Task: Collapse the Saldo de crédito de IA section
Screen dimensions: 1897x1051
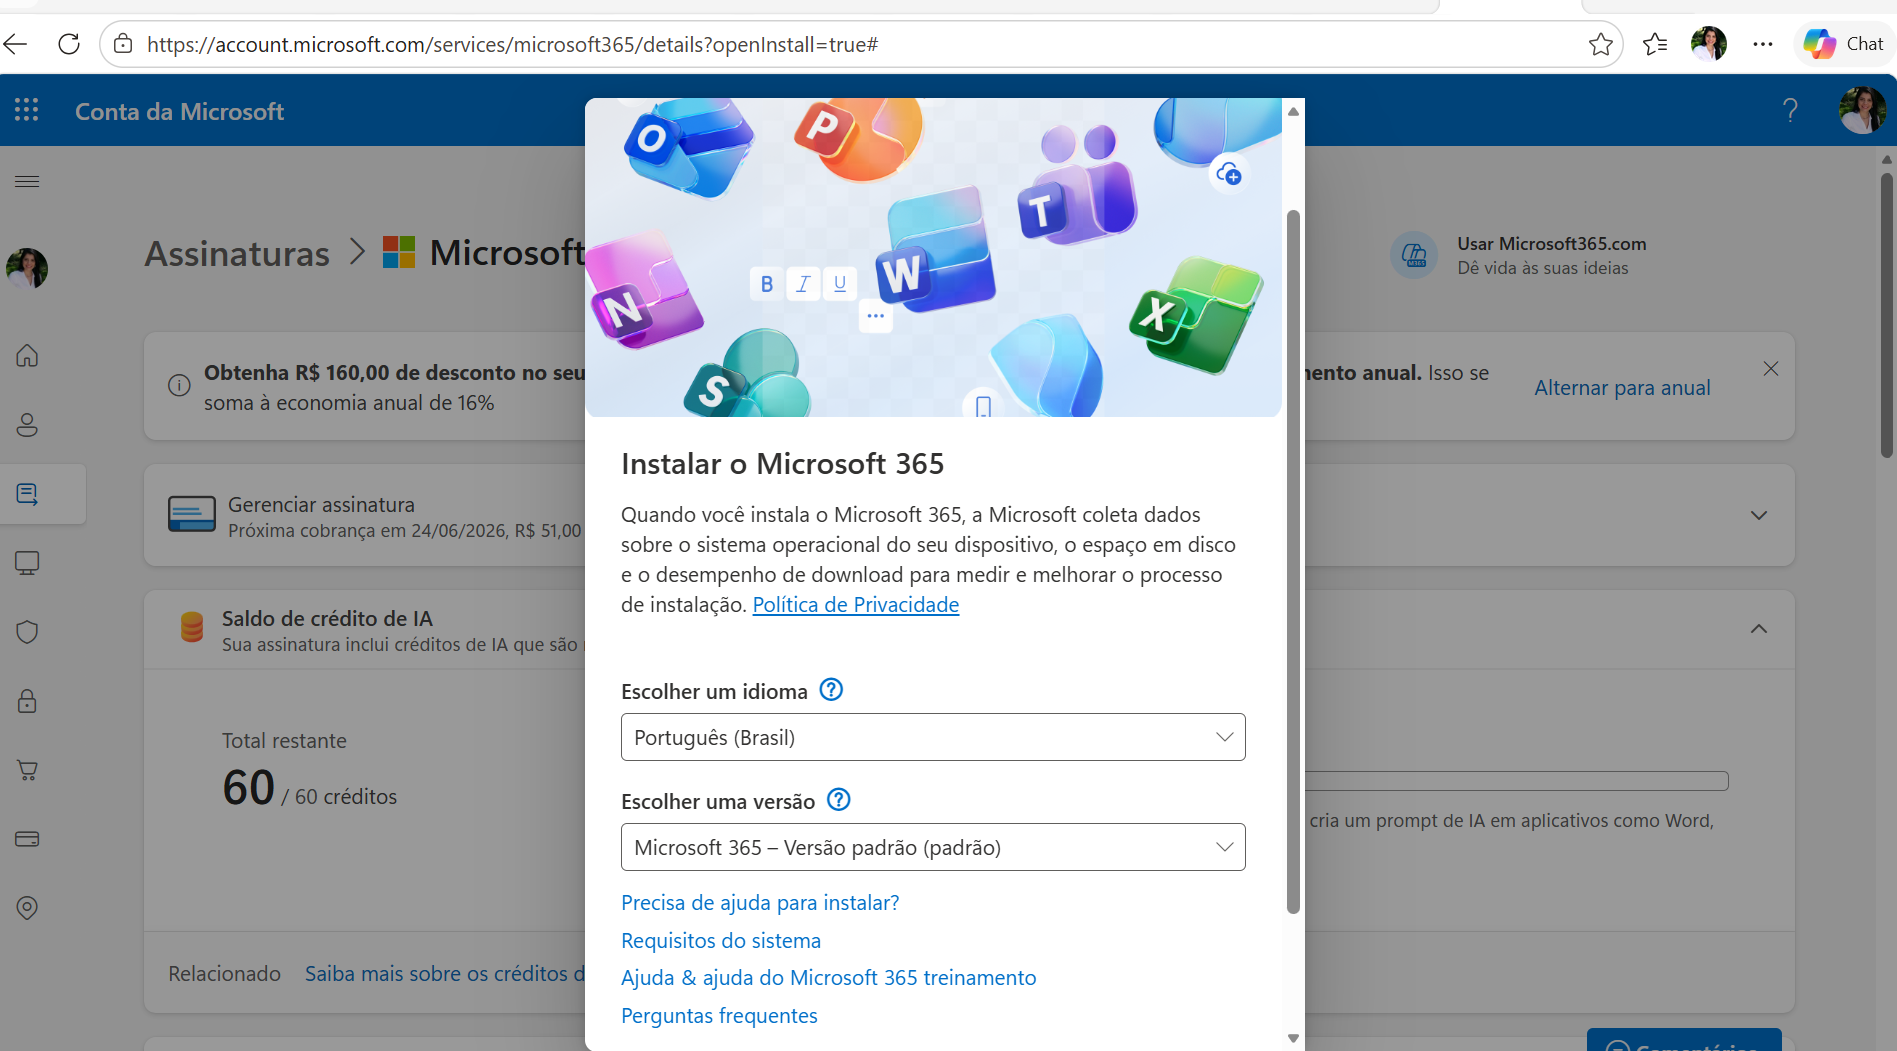Action: click(1759, 629)
